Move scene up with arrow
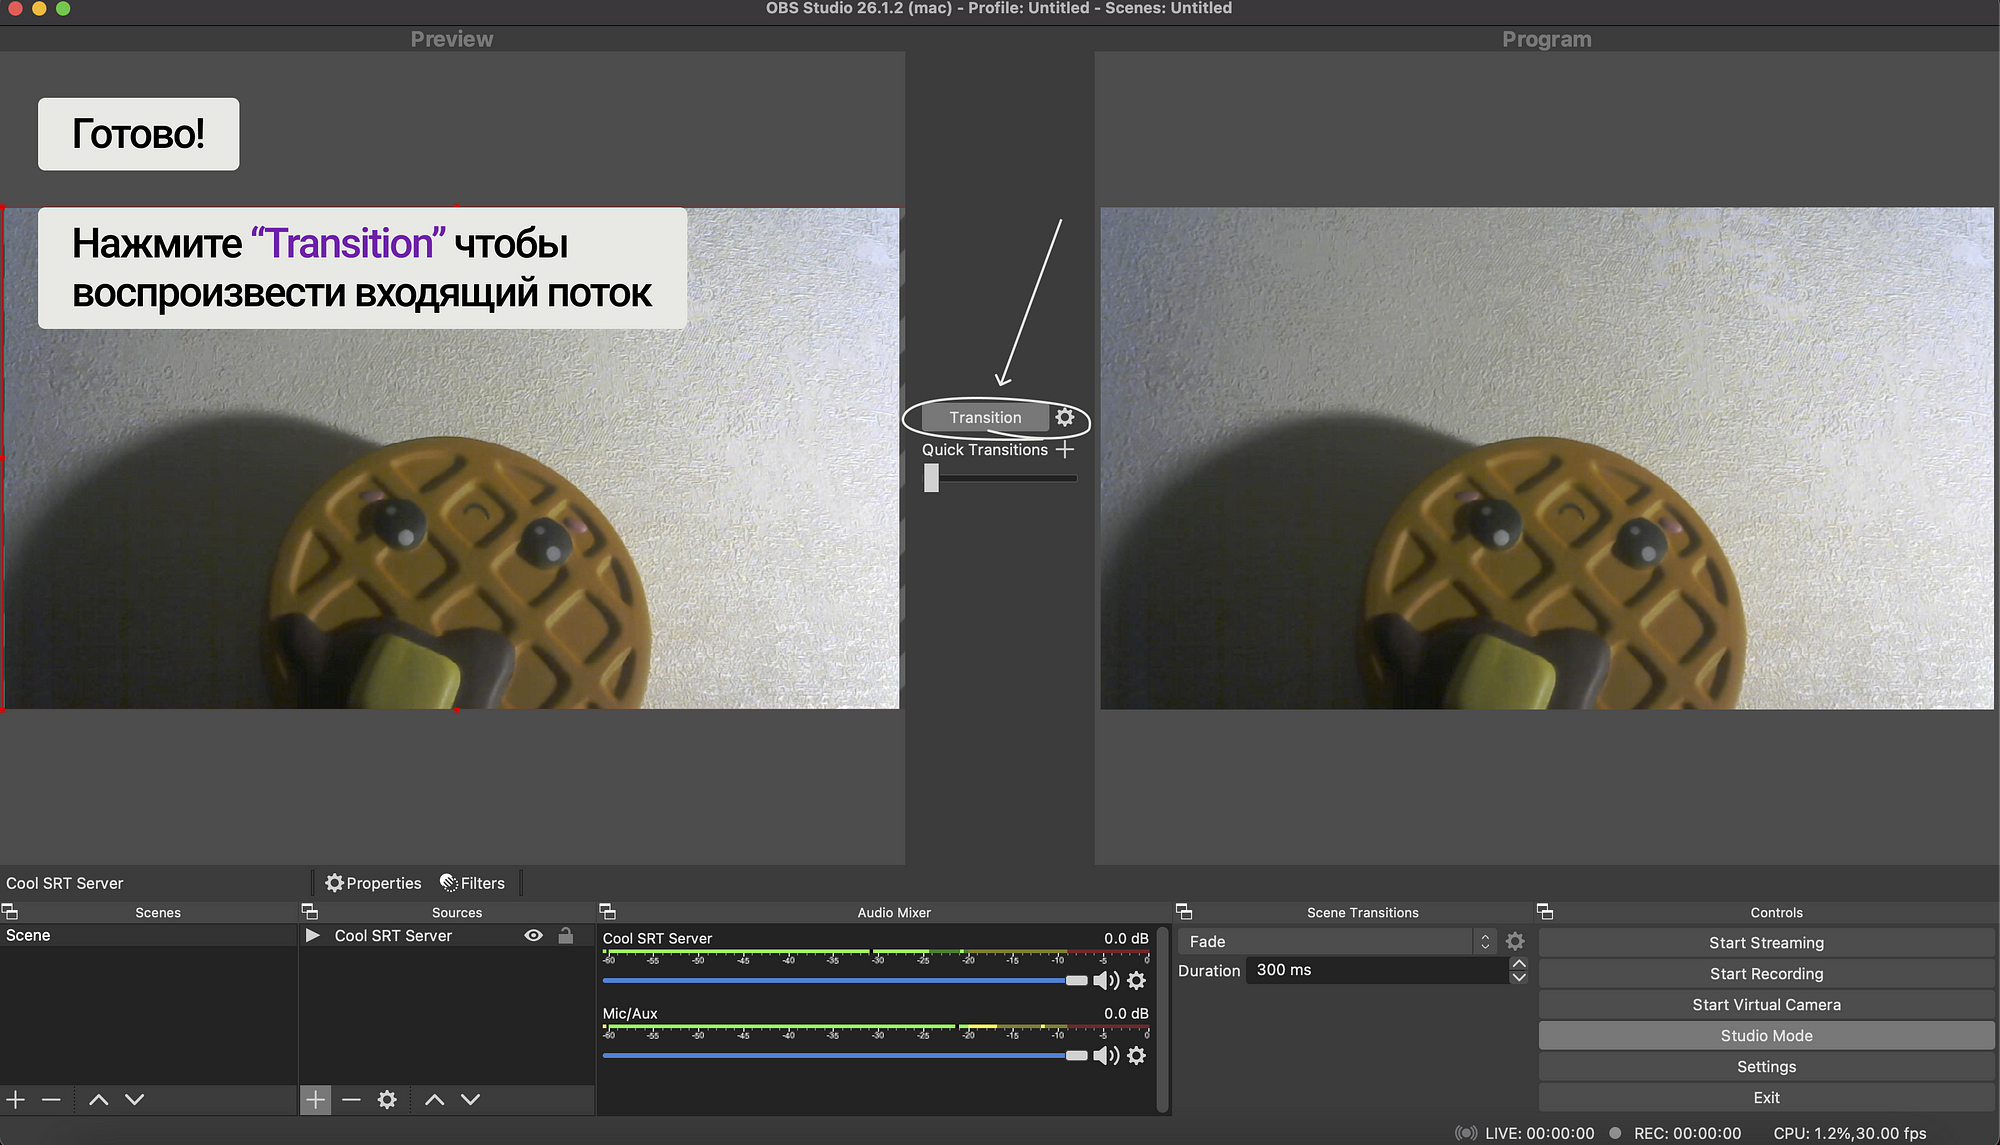2000x1145 pixels. pos(98,1100)
